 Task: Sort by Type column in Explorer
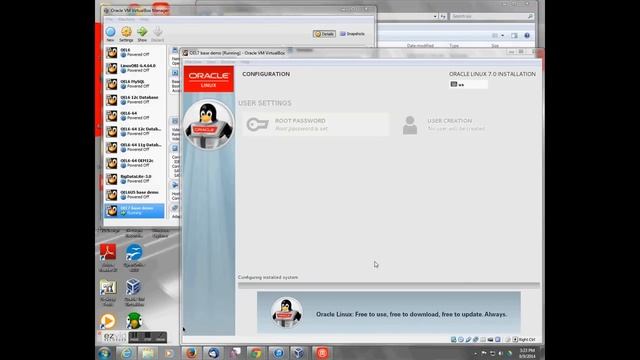[x=454, y=46]
